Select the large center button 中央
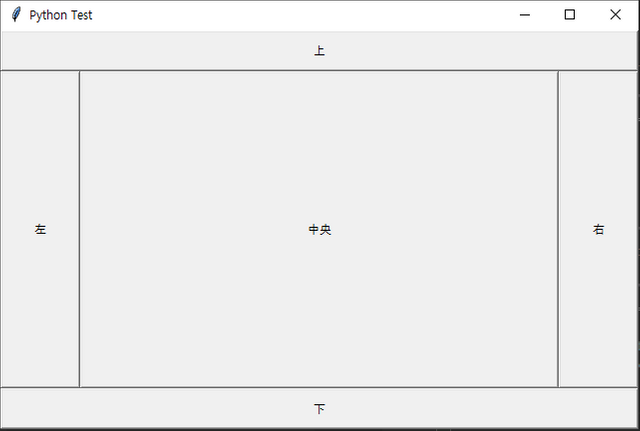The image size is (640, 431). pos(319,229)
